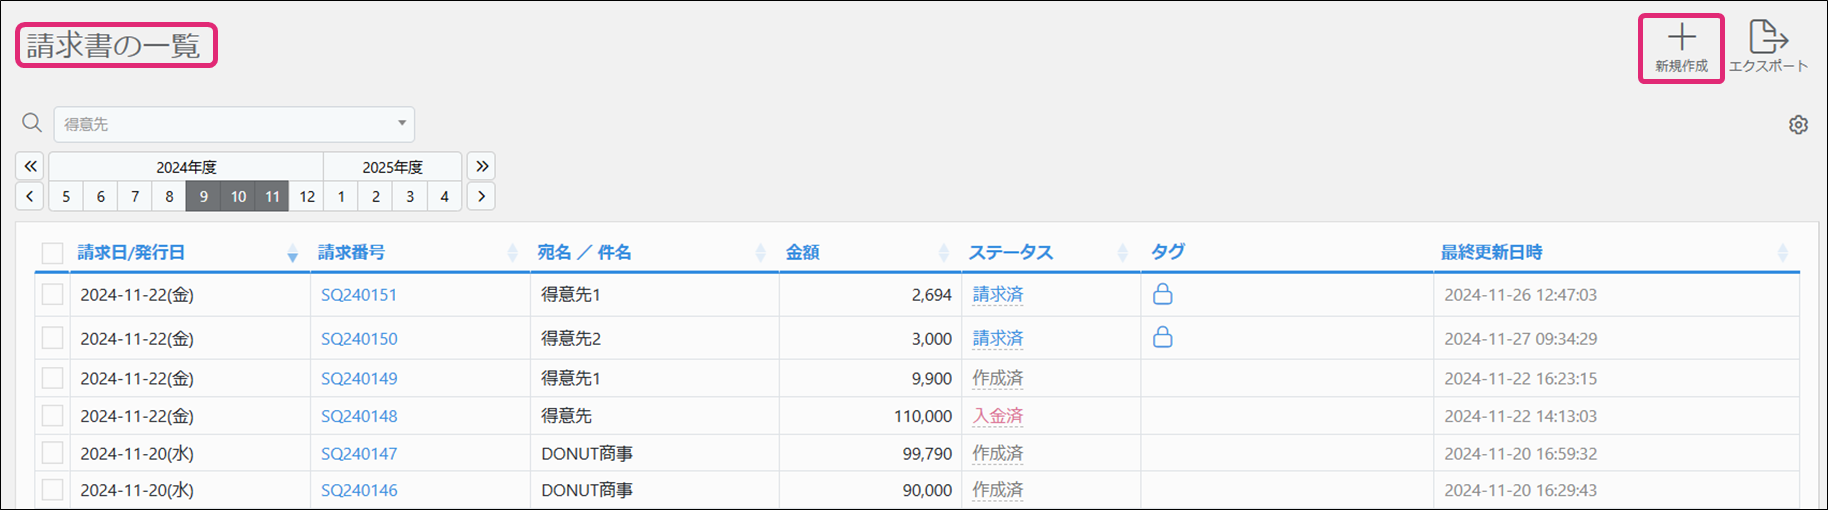Open invoice link SQ240146

(x=359, y=490)
